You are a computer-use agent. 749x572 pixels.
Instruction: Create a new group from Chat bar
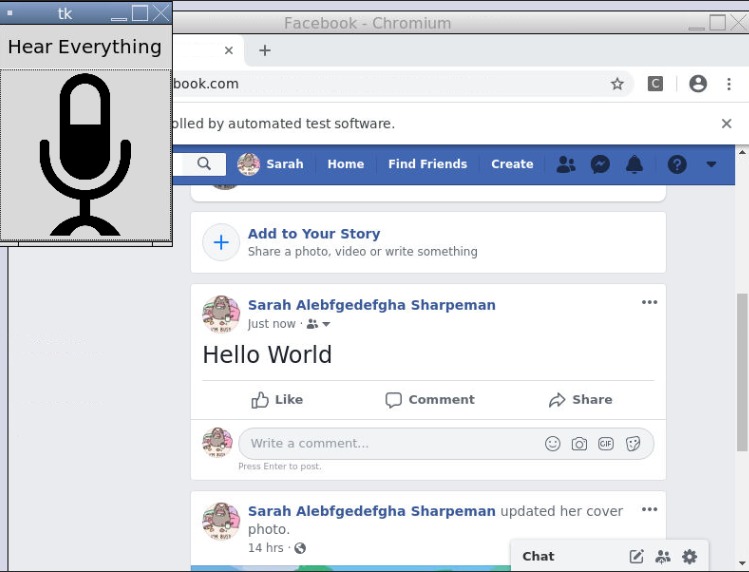pos(663,556)
